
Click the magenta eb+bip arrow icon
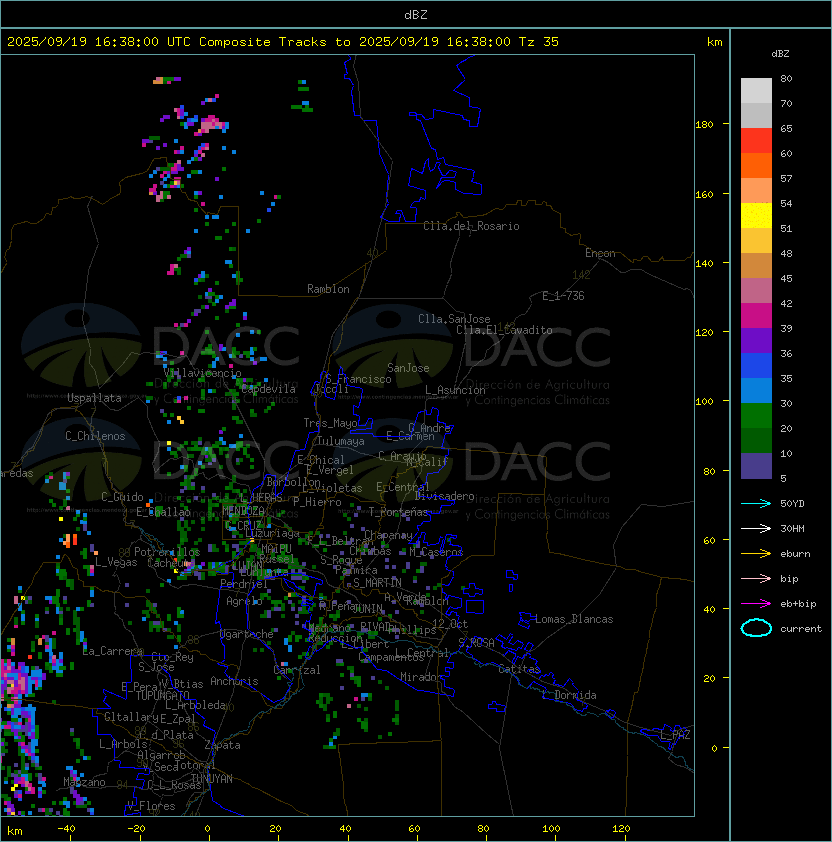(x=756, y=604)
